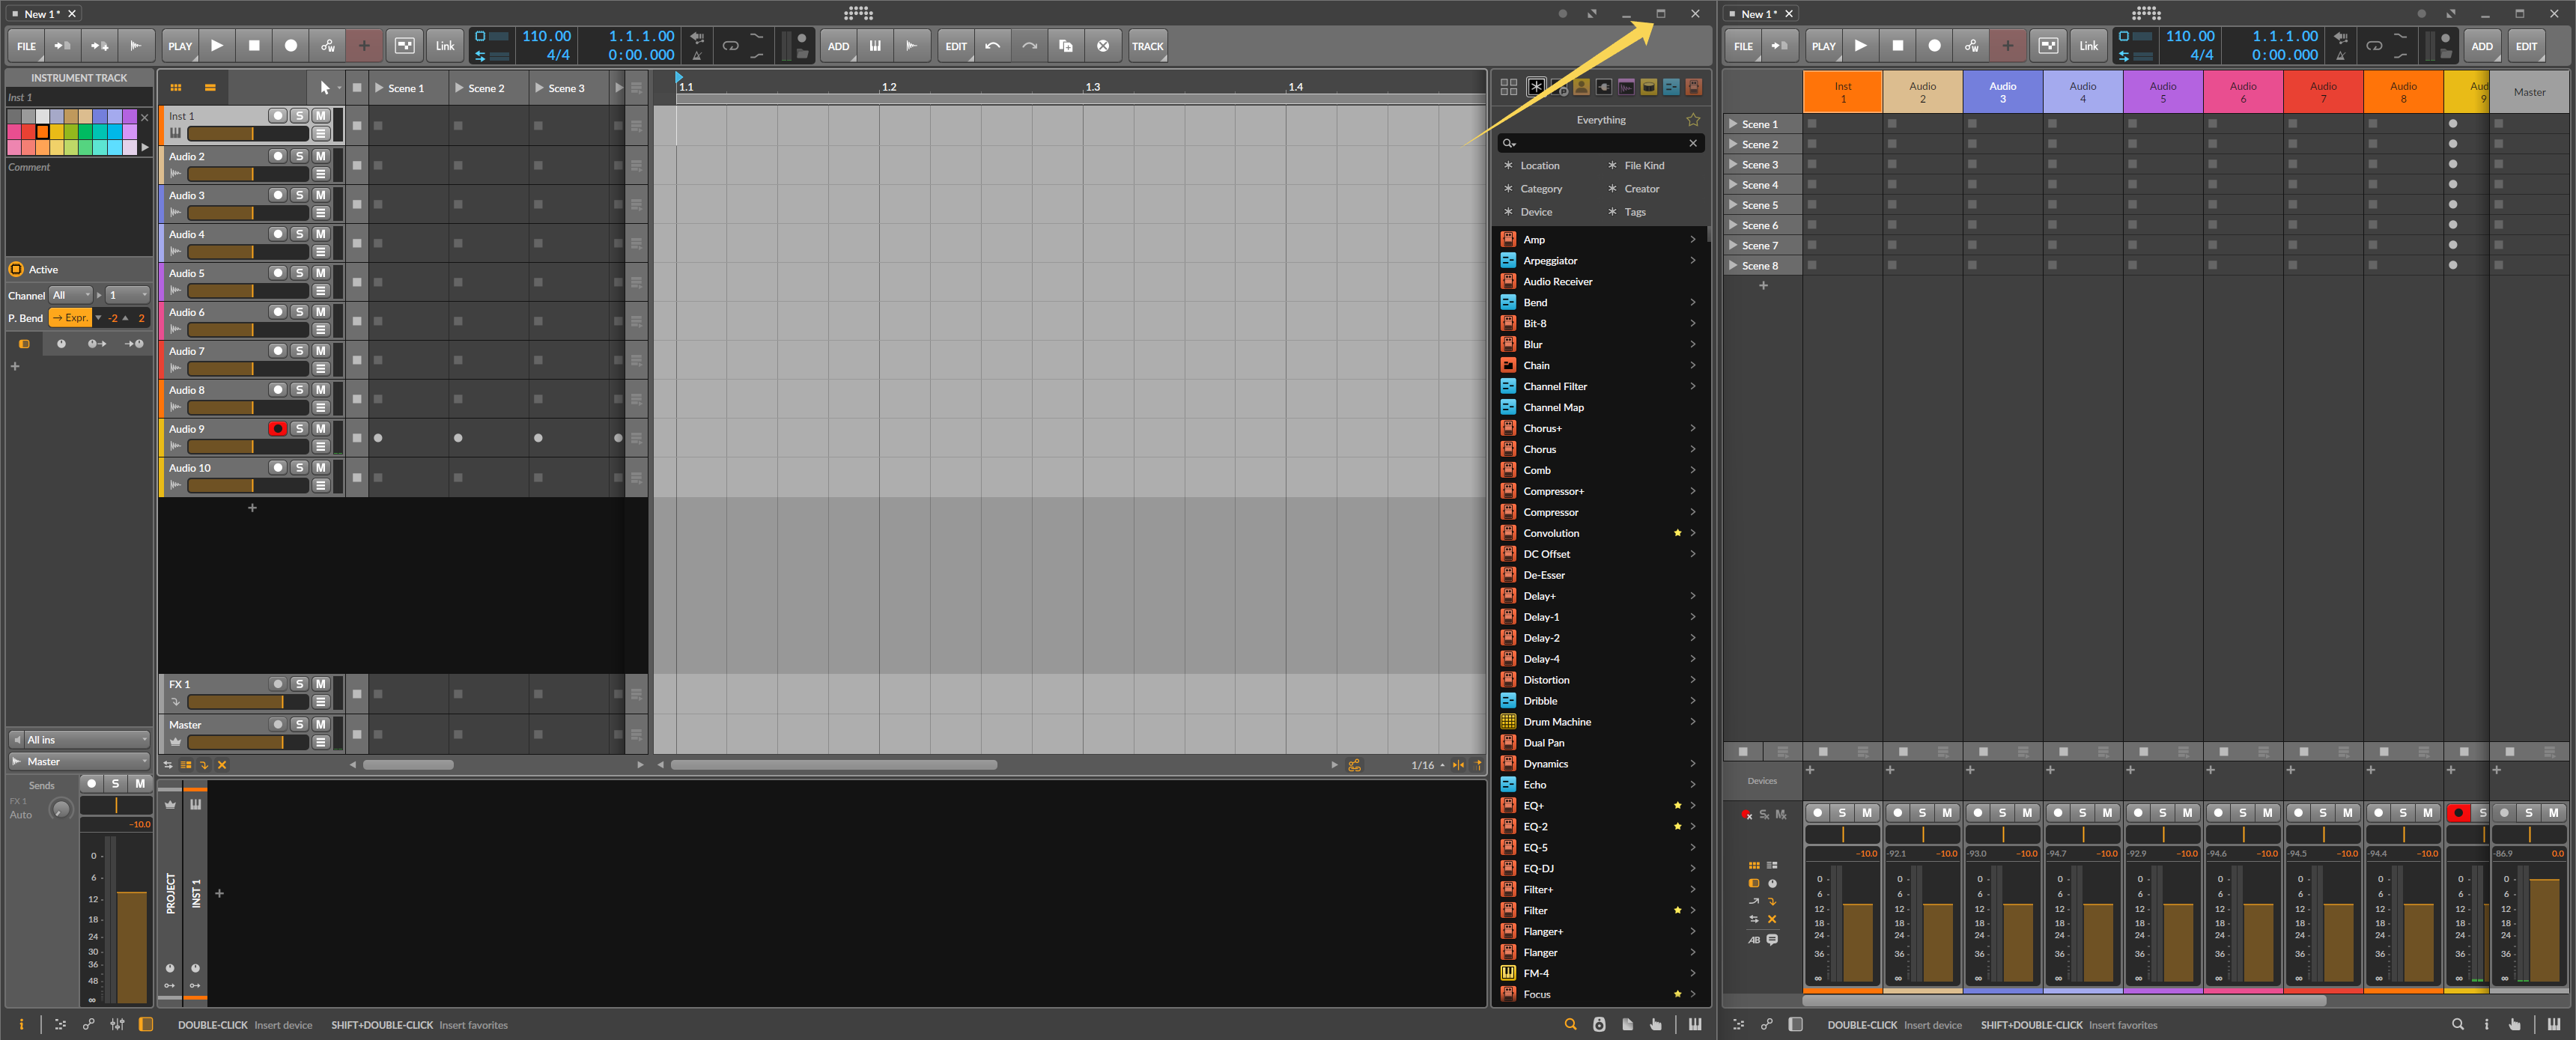Screen dimensions: 2576x1040
Task: Click the metronome icon in left transport
Action: [697, 55]
